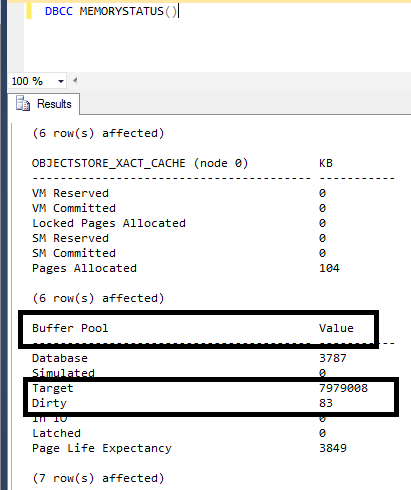Click the KB column header
The height and width of the screenshot is (490, 411).
point(326,163)
